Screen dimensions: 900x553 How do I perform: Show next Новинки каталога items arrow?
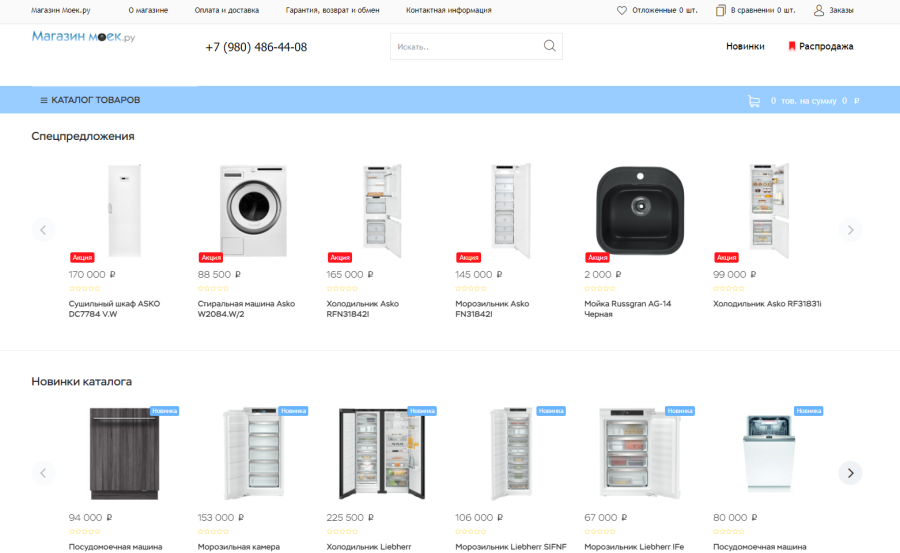850,473
